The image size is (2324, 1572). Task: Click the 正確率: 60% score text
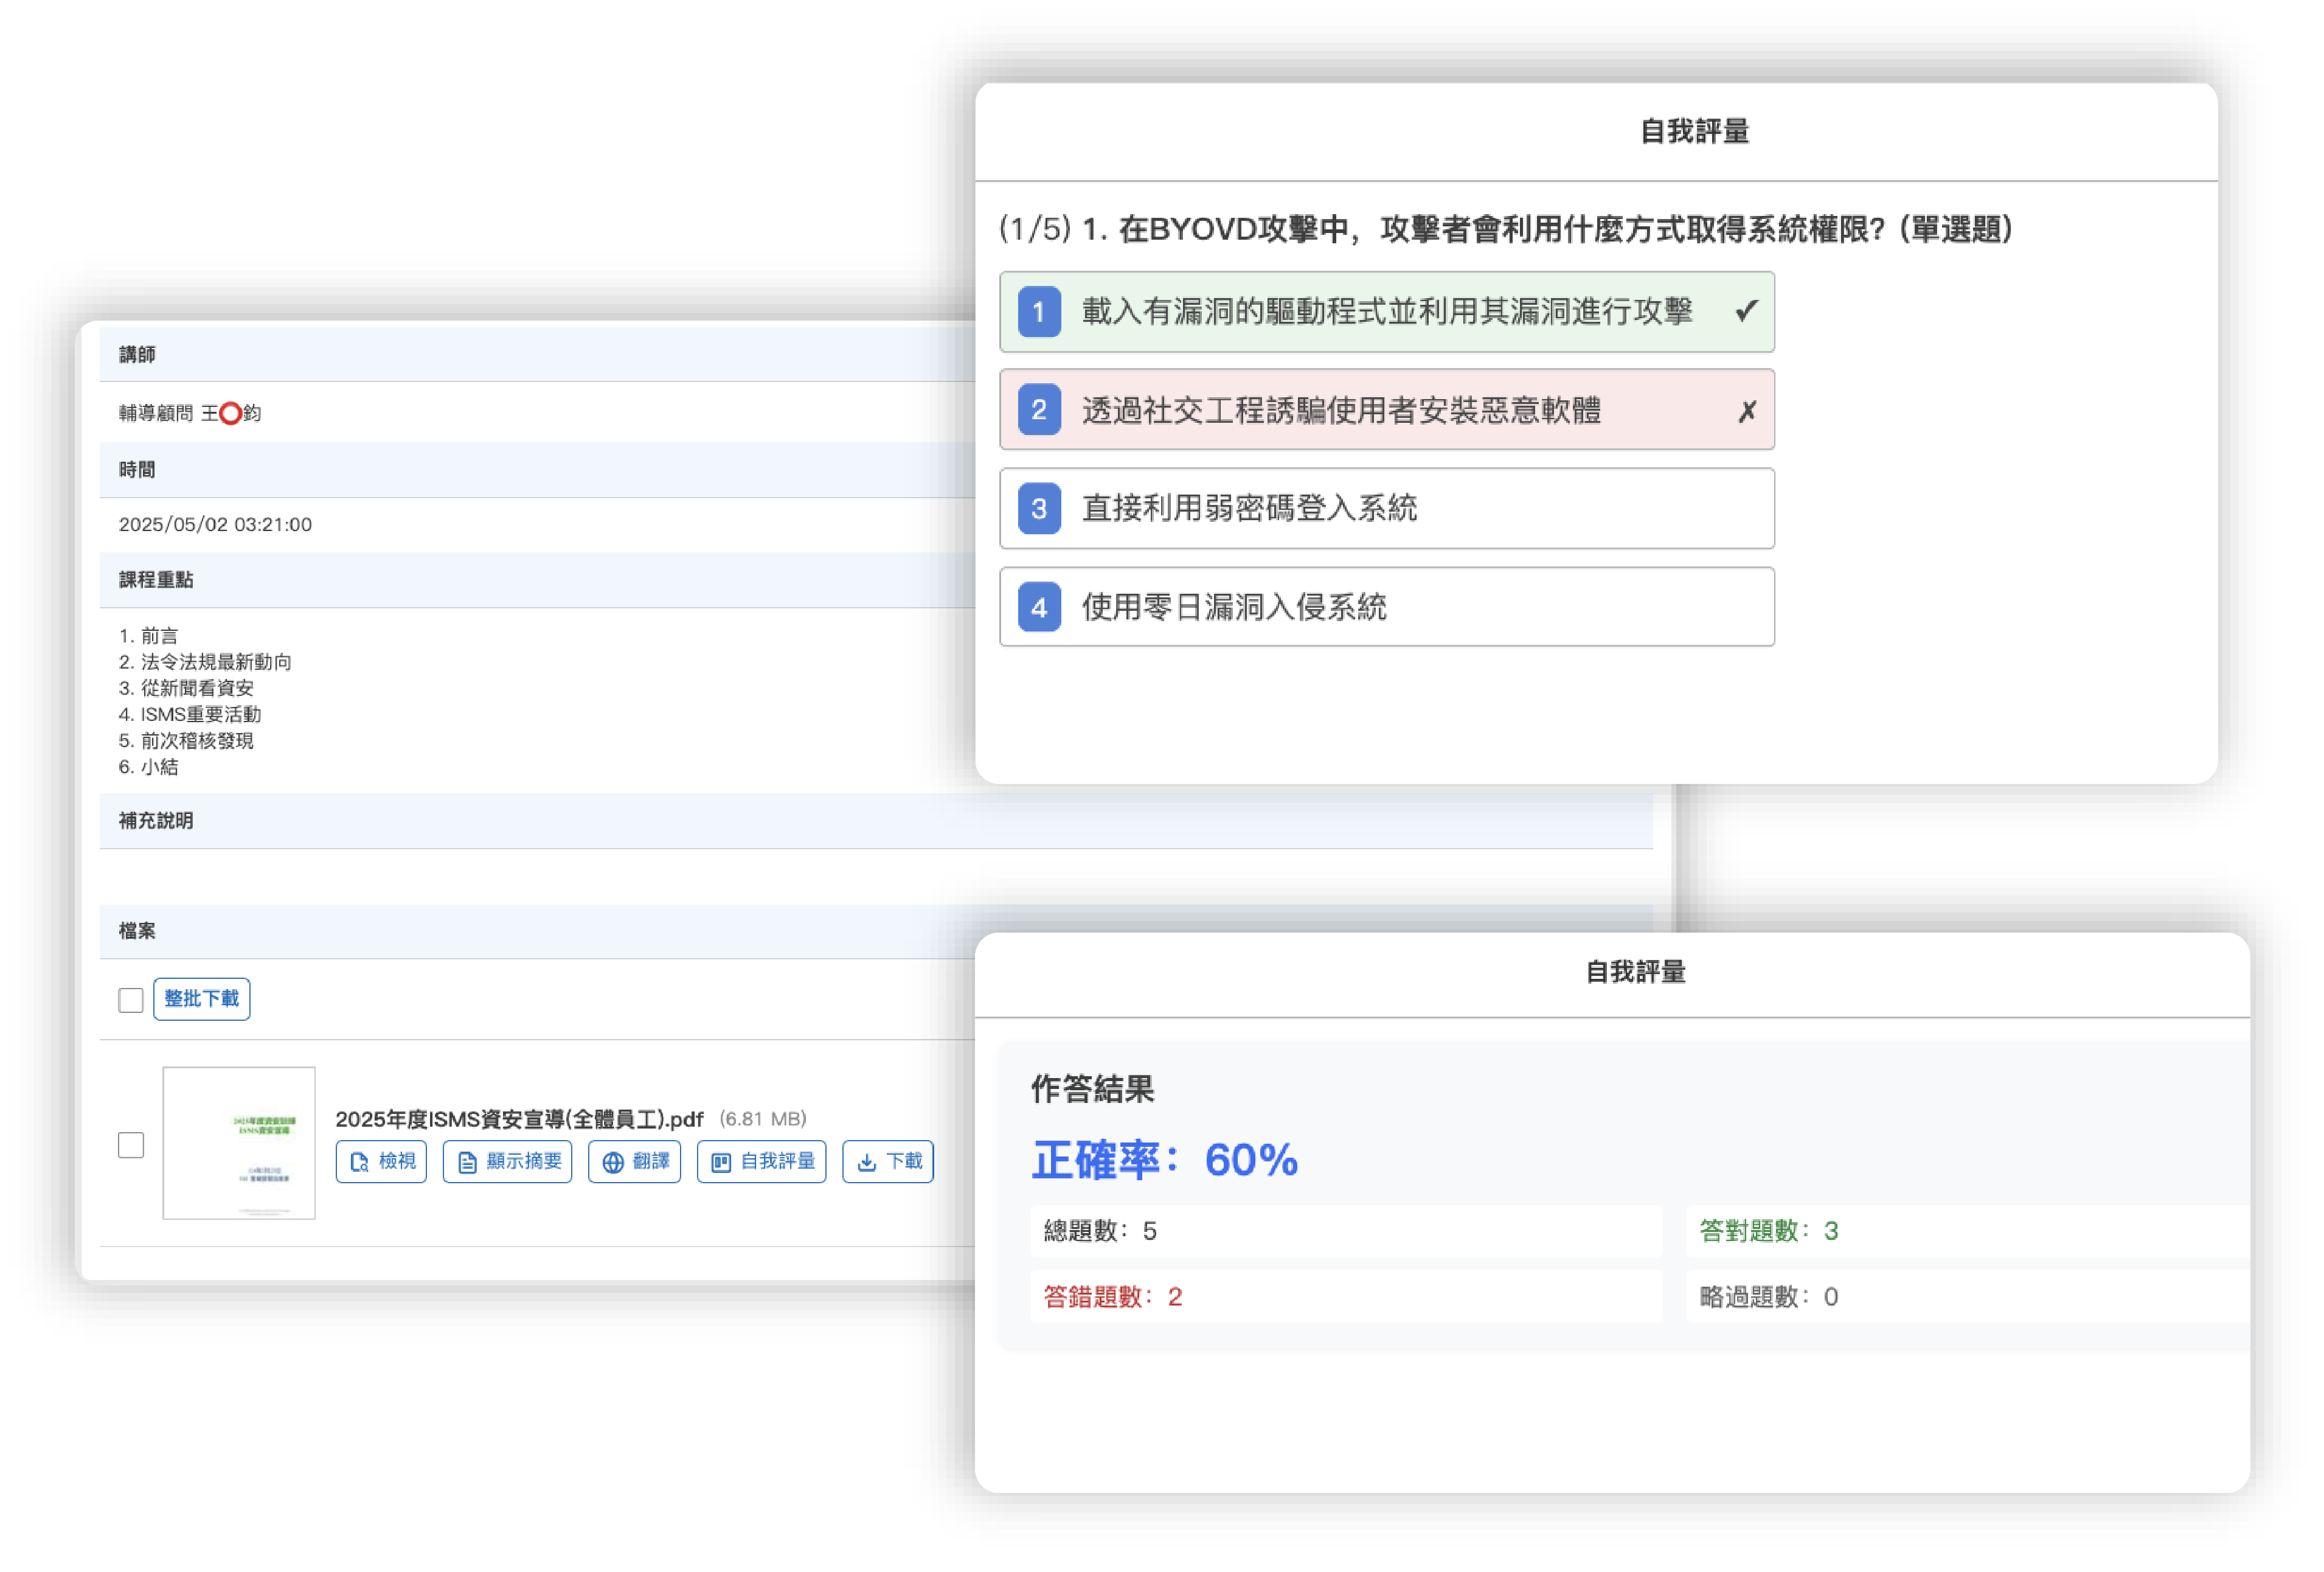1165,1160
